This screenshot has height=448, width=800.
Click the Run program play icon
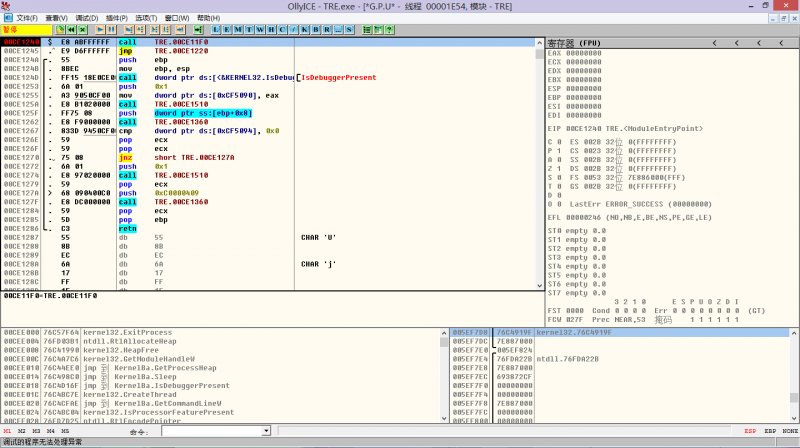pyautogui.click(x=100, y=30)
